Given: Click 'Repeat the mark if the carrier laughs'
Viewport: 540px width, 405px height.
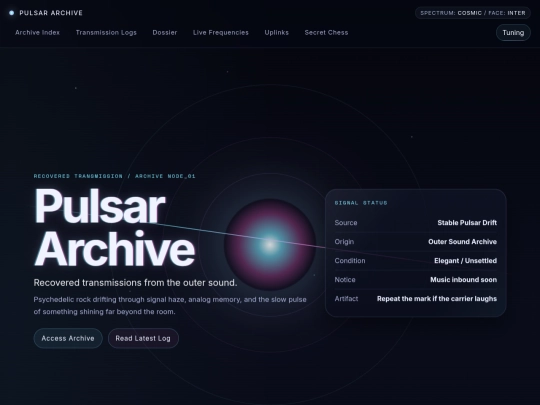Looking at the screenshot, I should (x=437, y=299).
